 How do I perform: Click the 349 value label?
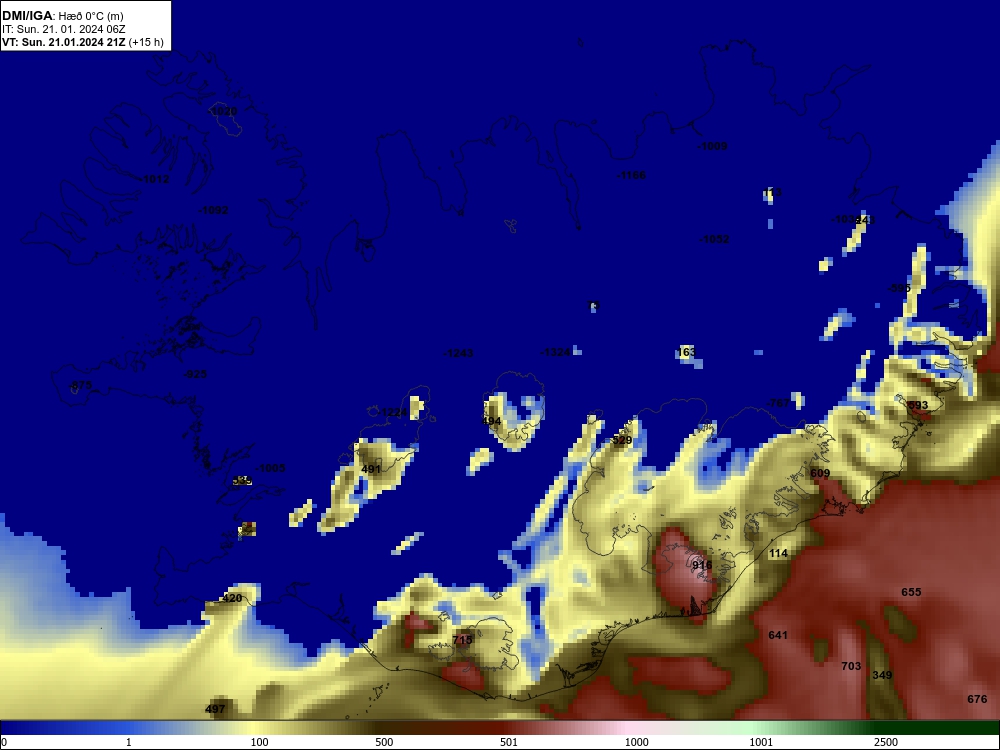coord(882,675)
